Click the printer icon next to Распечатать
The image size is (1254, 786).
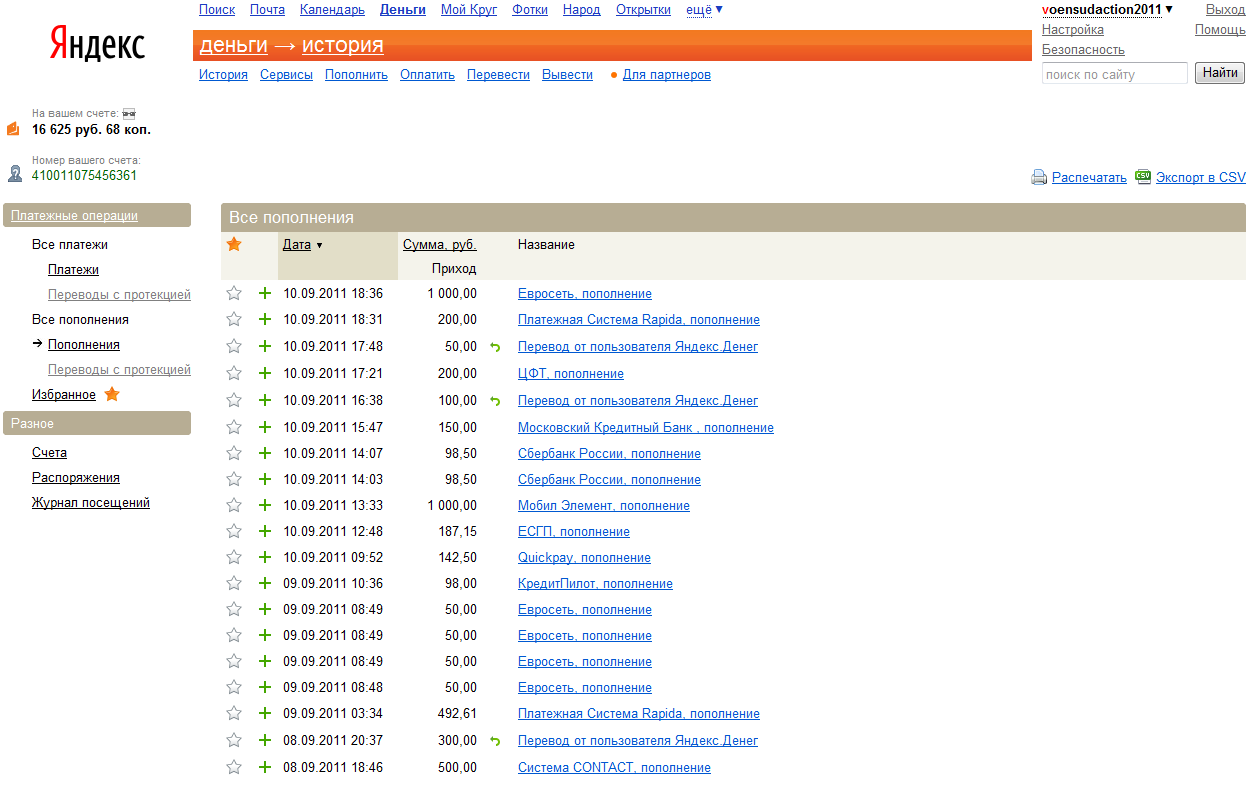click(1039, 177)
